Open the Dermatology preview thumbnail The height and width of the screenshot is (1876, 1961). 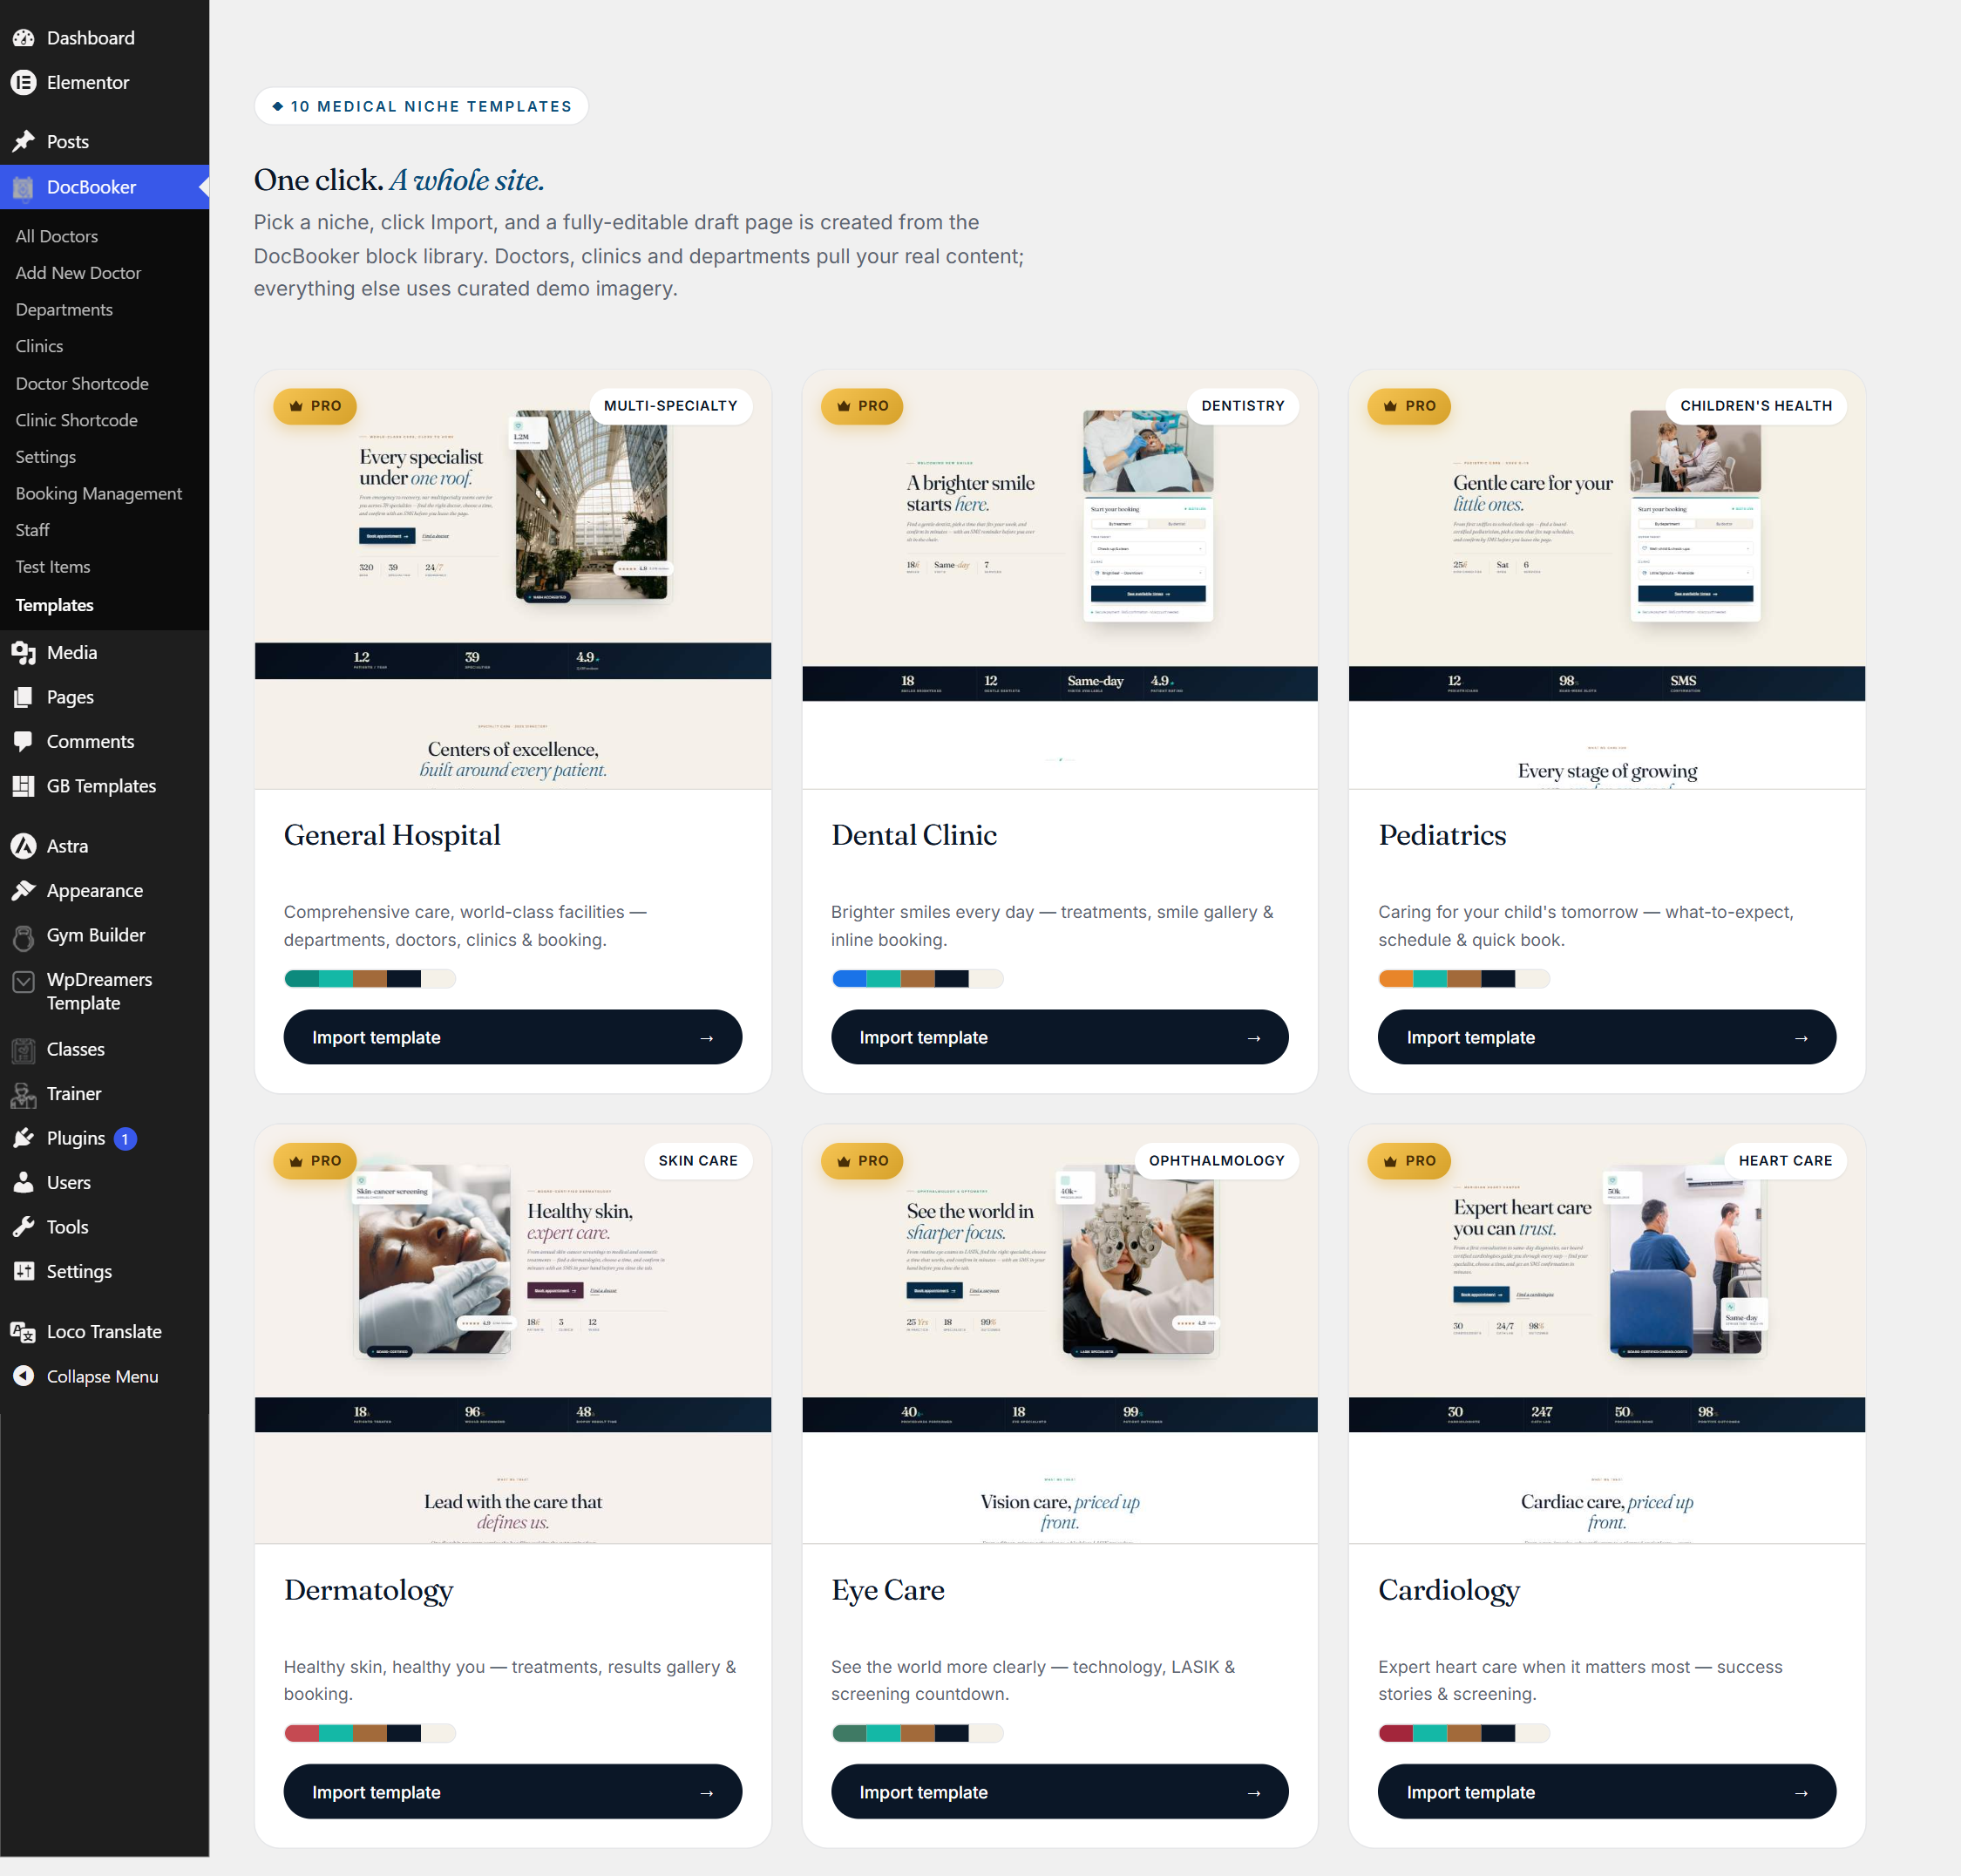[x=513, y=1335]
